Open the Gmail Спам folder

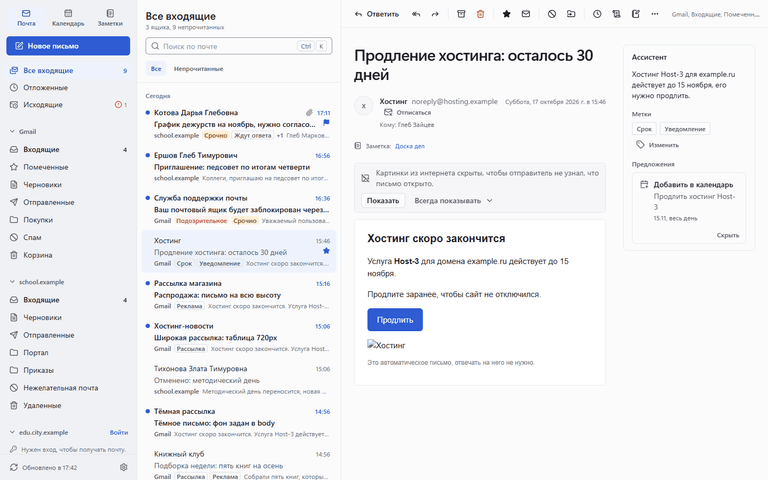68,238
